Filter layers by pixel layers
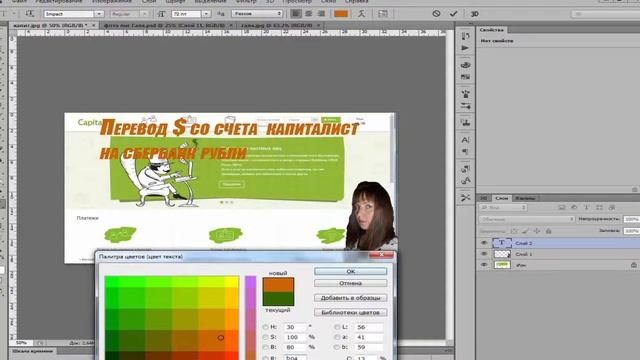This screenshot has width=640, height=360. pos(562,208)
